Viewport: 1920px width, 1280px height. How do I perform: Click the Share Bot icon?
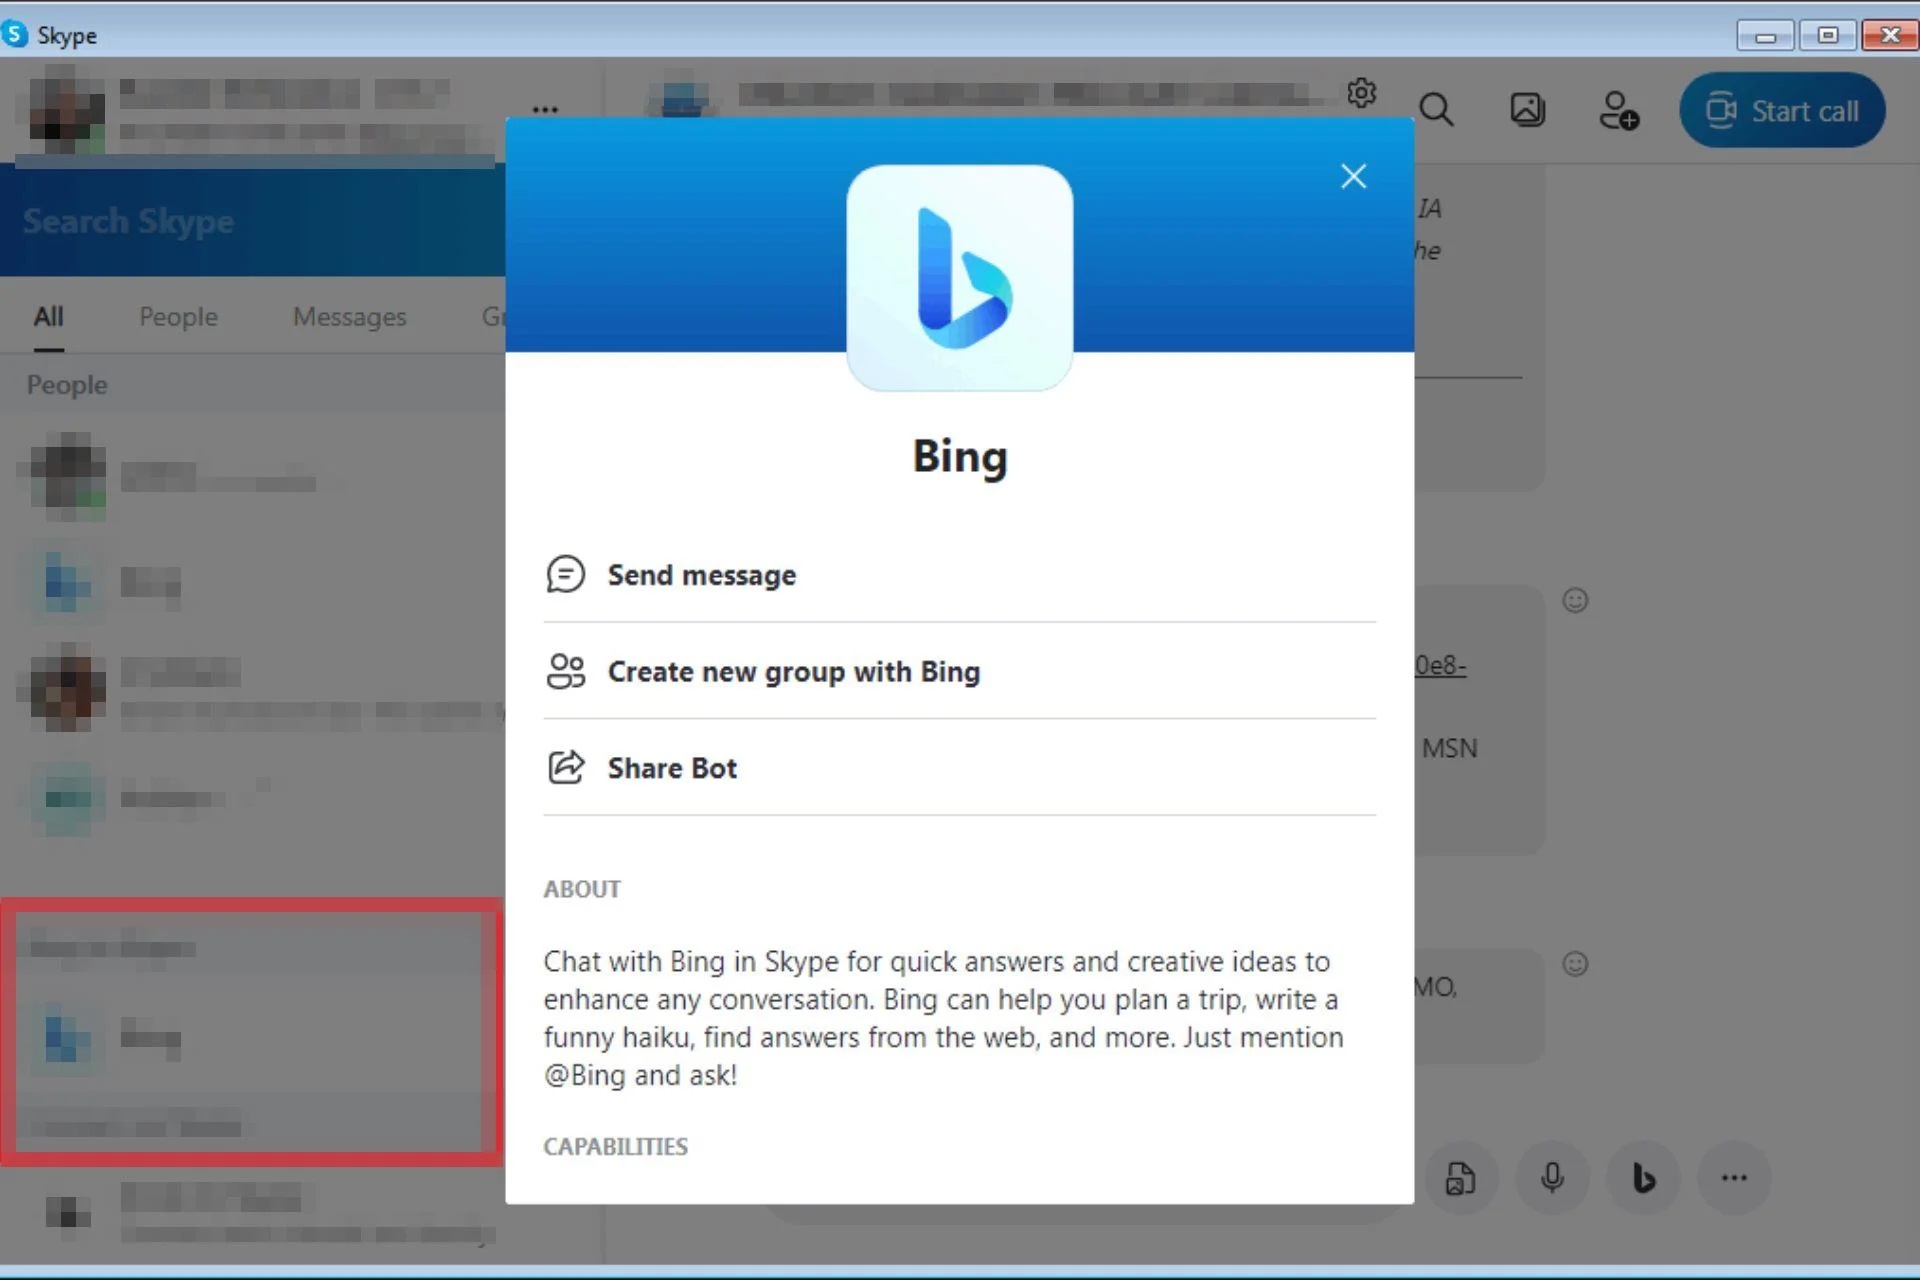point(564,767)
